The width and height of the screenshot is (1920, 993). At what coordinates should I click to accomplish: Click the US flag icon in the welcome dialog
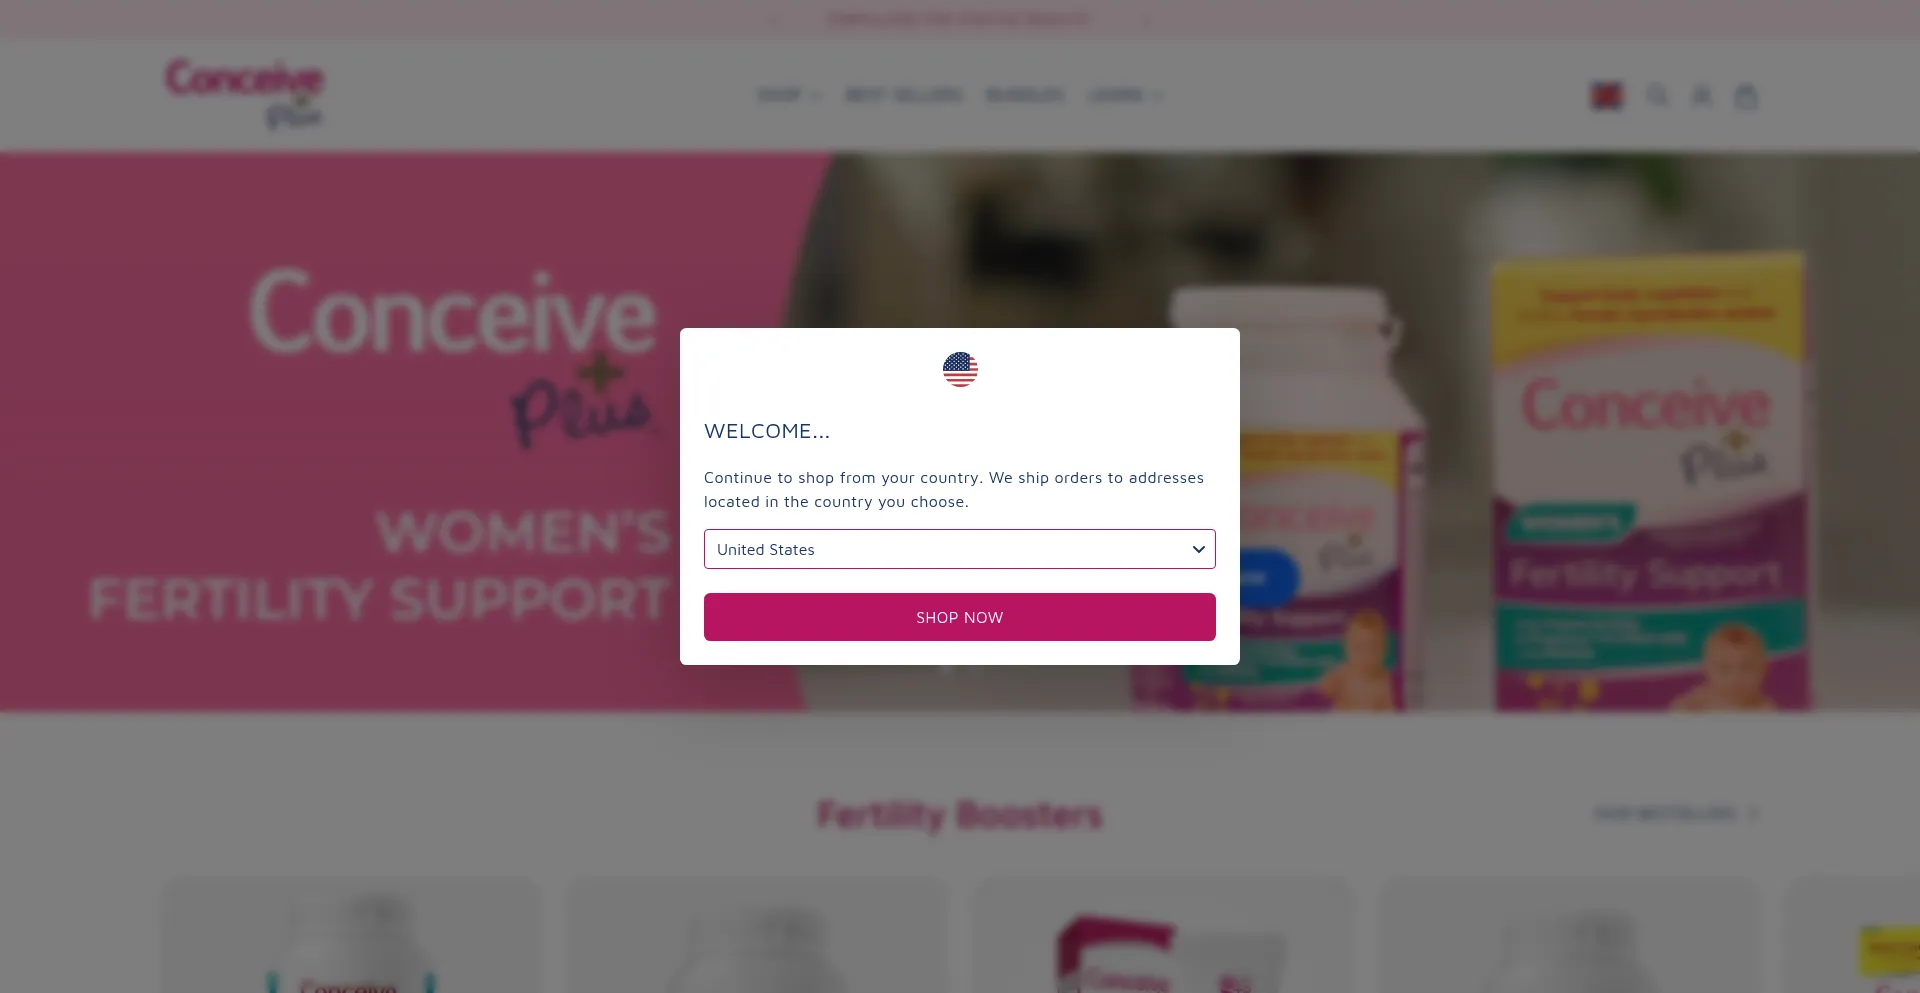pyautogui.click(x=960, y=369)
